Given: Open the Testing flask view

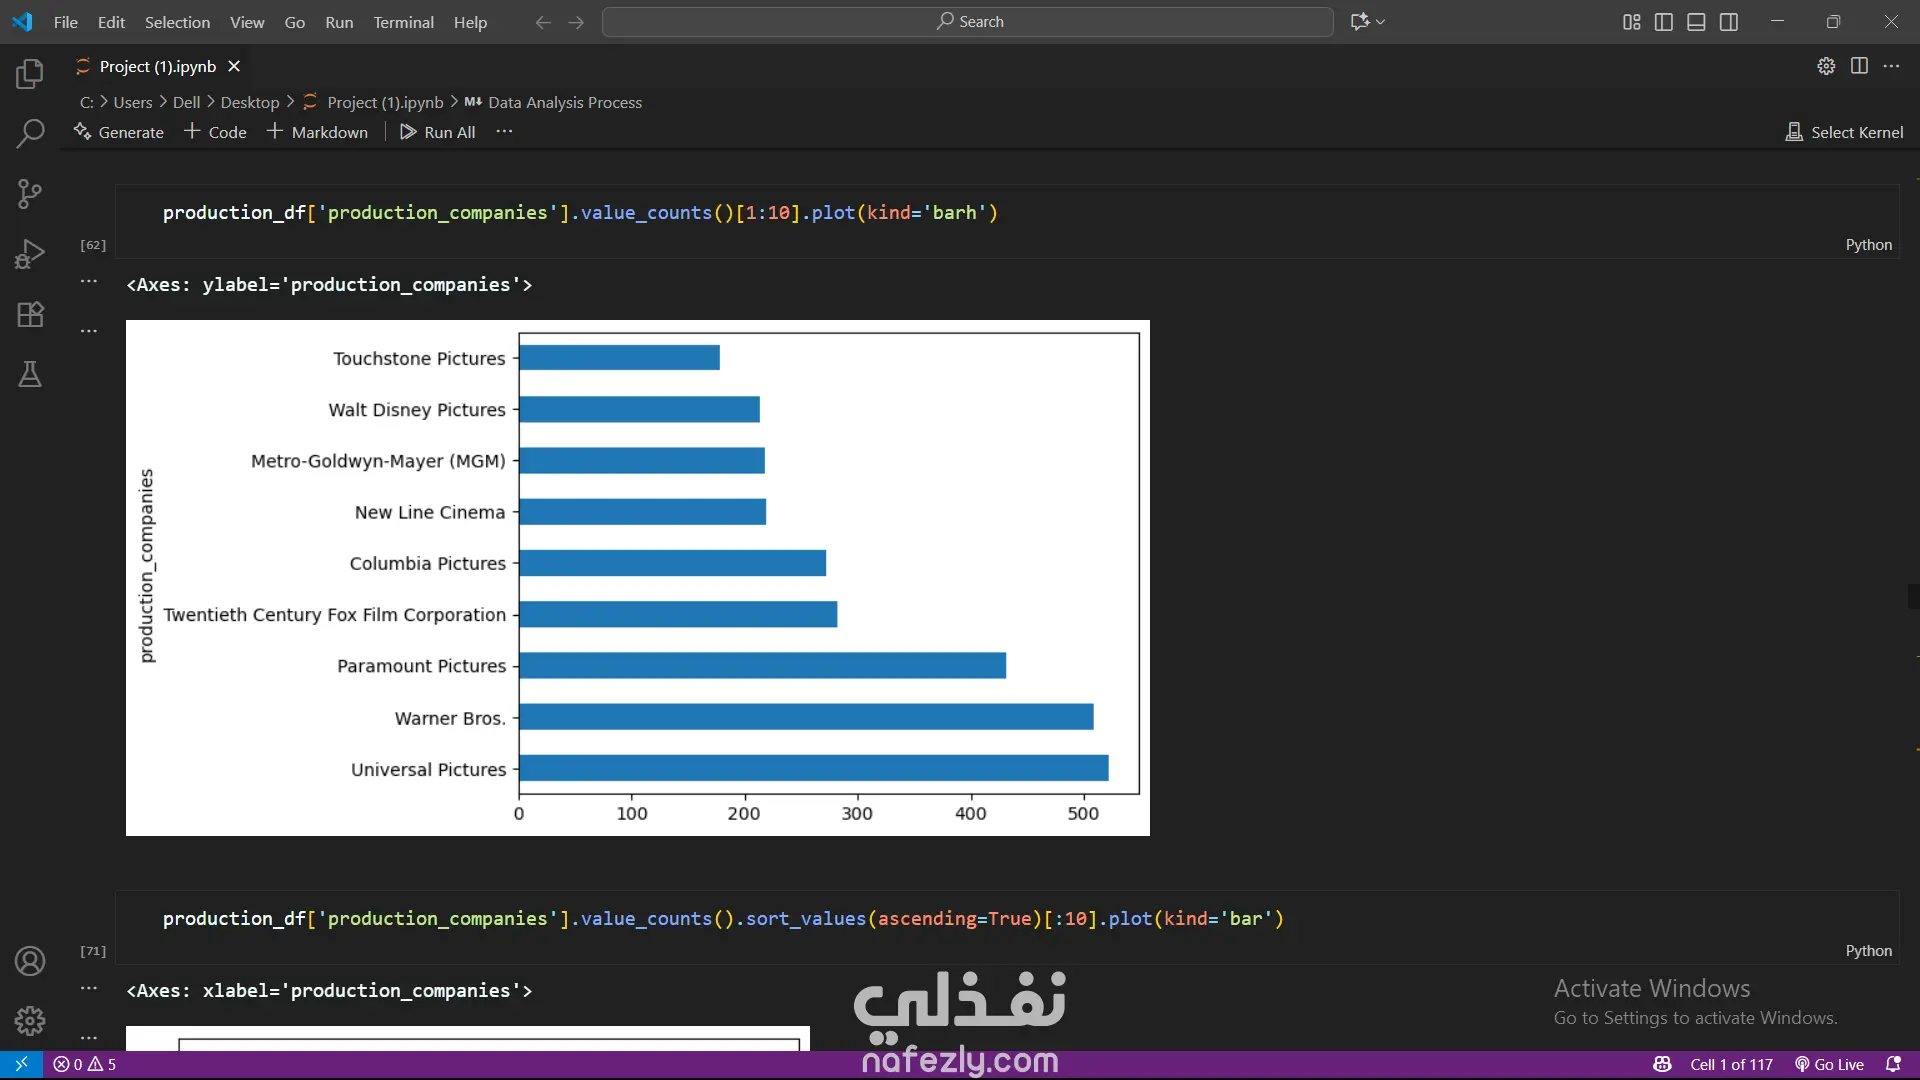Looking at the screenshot, I should pyautogui.click(x=30, y=374).
